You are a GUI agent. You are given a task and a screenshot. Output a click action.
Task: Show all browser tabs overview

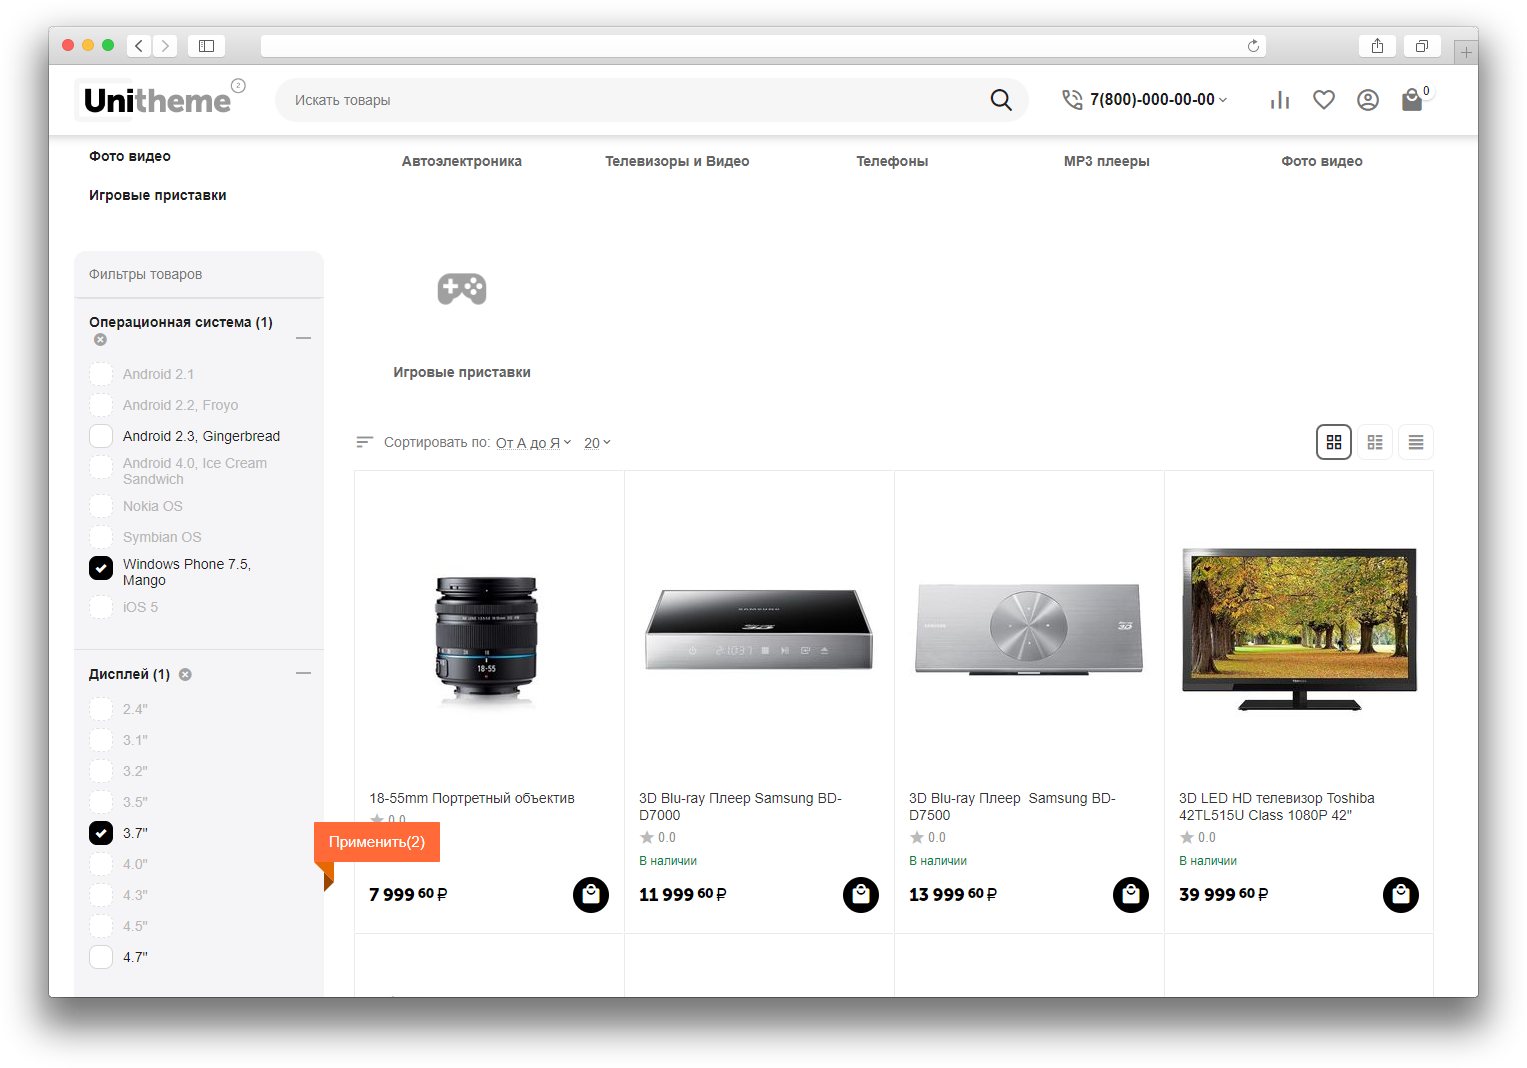pos(1422,46)
